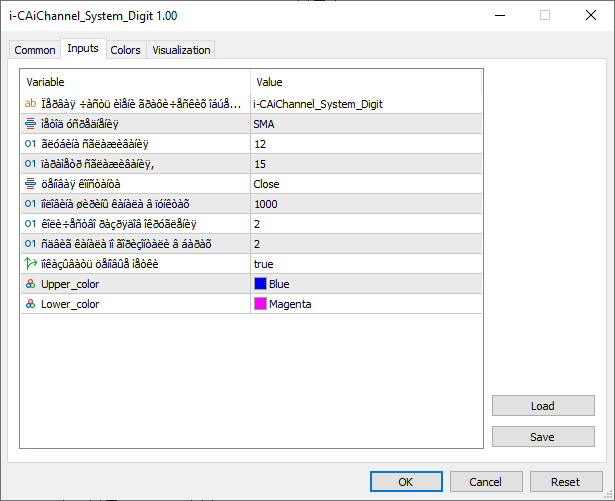Screen dimensions: 615x501
Task: Open the Visualization tab
Action: pos(181,50)
